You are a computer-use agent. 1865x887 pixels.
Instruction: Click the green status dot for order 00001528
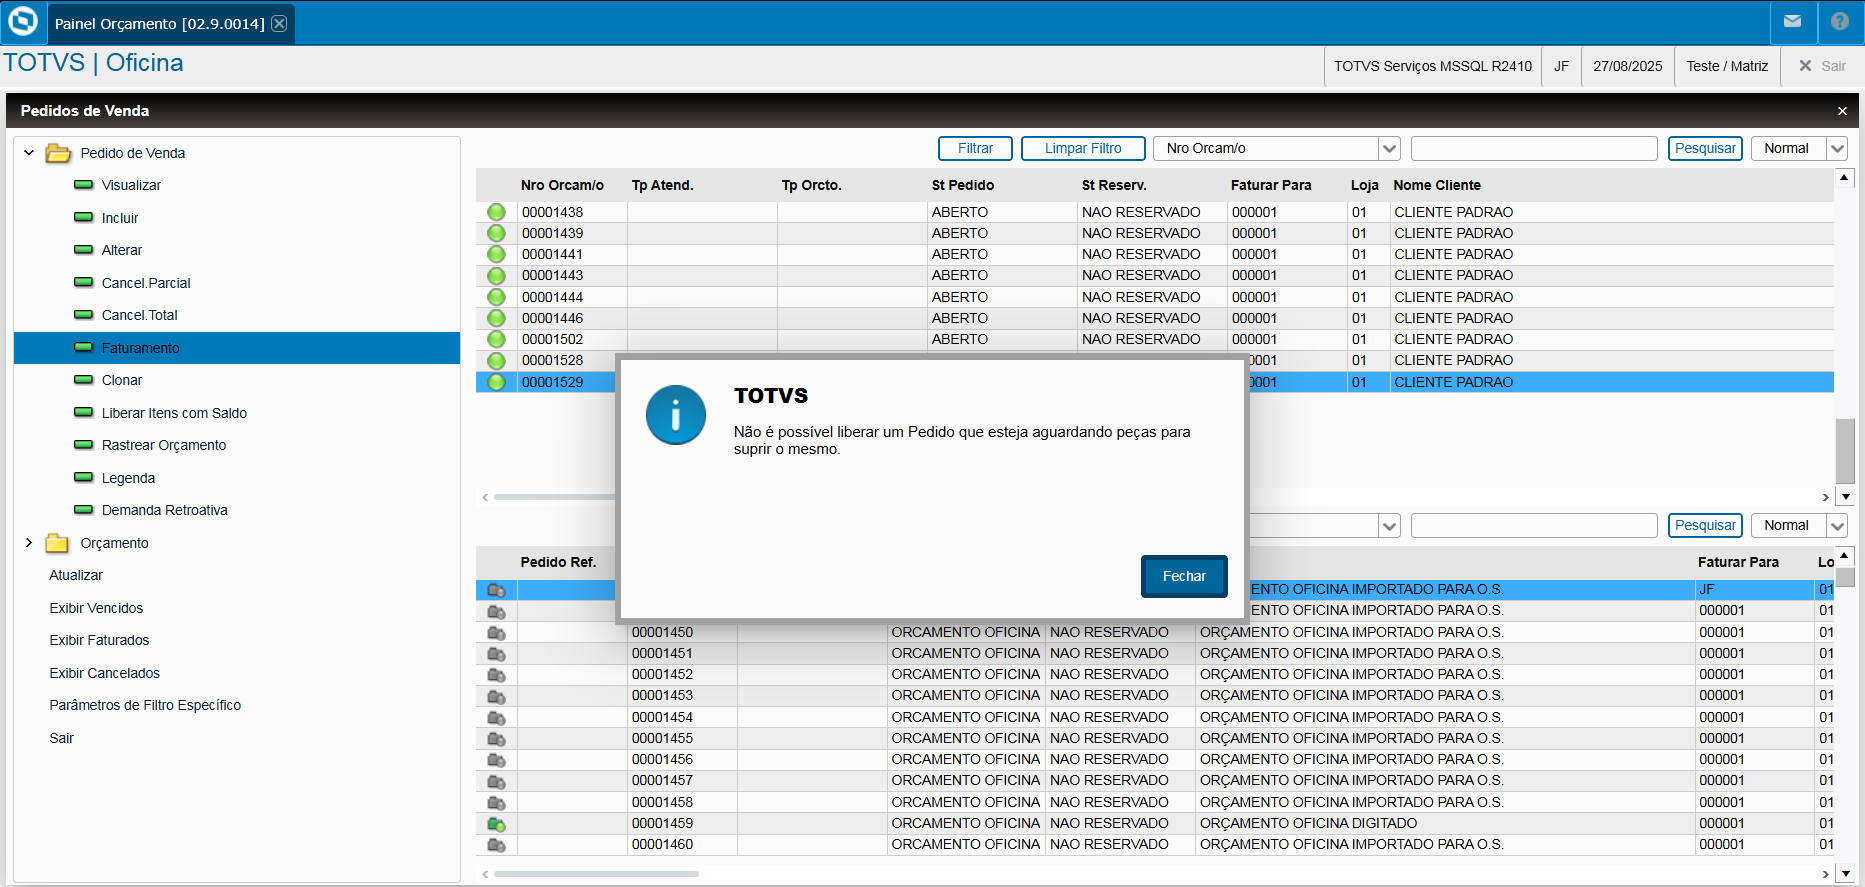(x=496, y=360)
